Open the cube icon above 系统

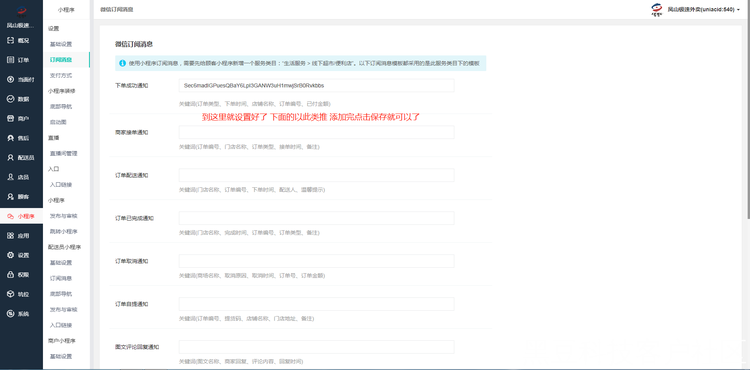click(11, 294)
